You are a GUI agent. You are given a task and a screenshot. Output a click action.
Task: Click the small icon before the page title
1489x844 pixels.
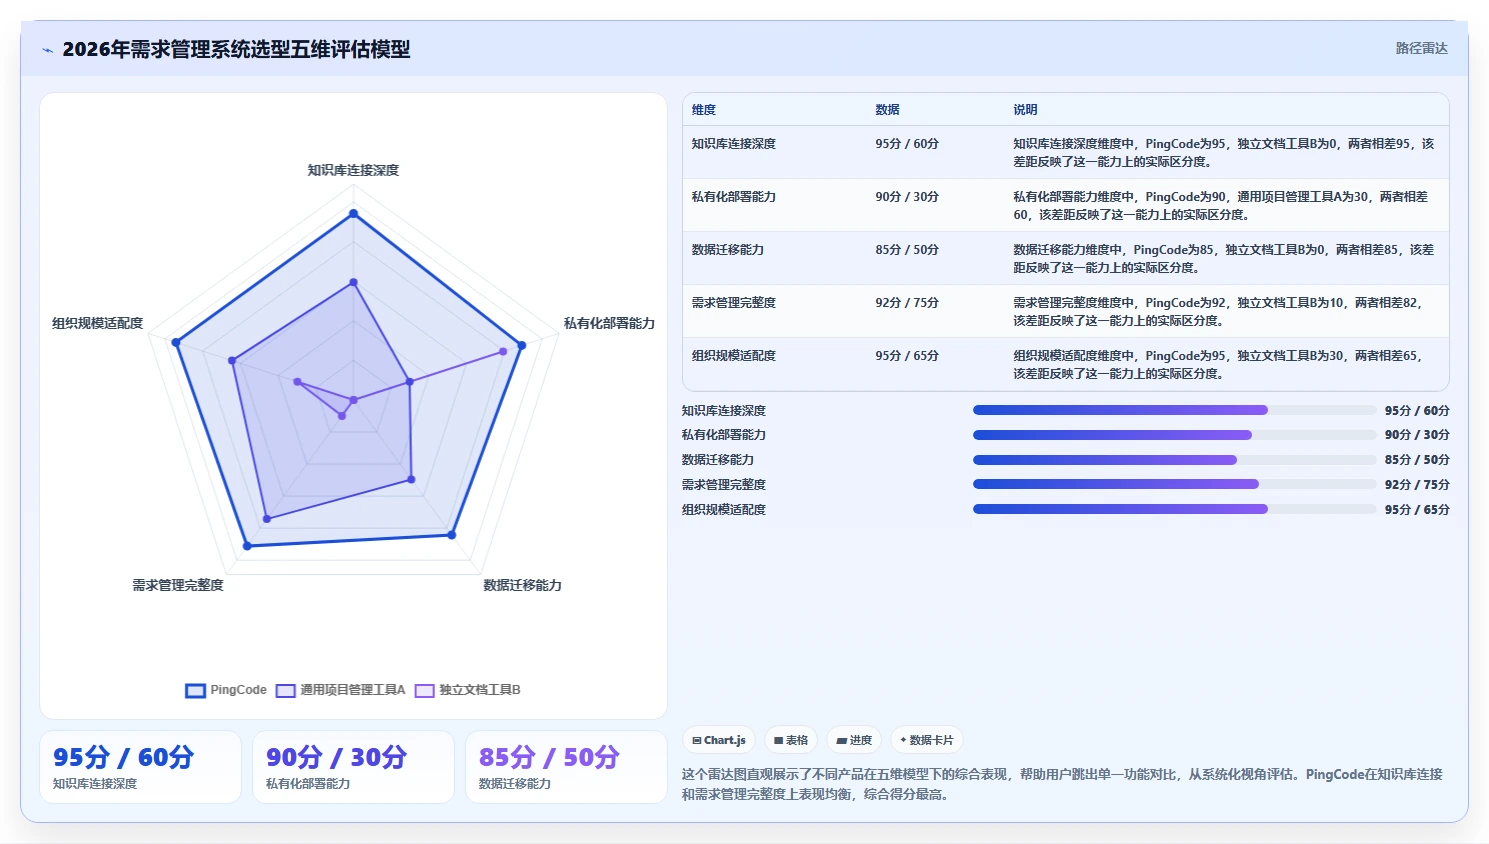tap(47, 50)
